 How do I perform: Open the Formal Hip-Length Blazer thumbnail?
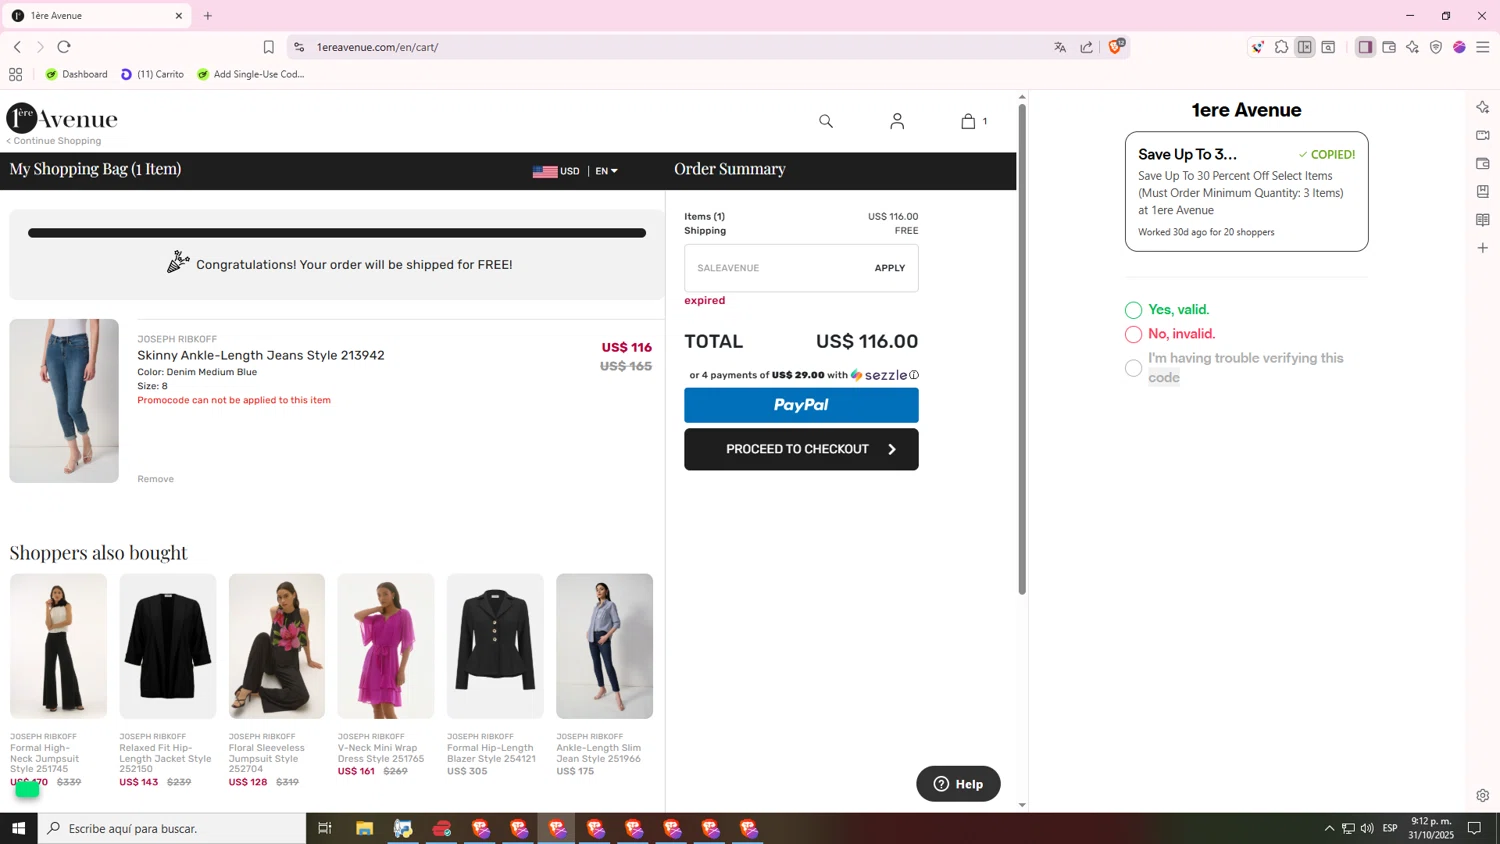495,646
